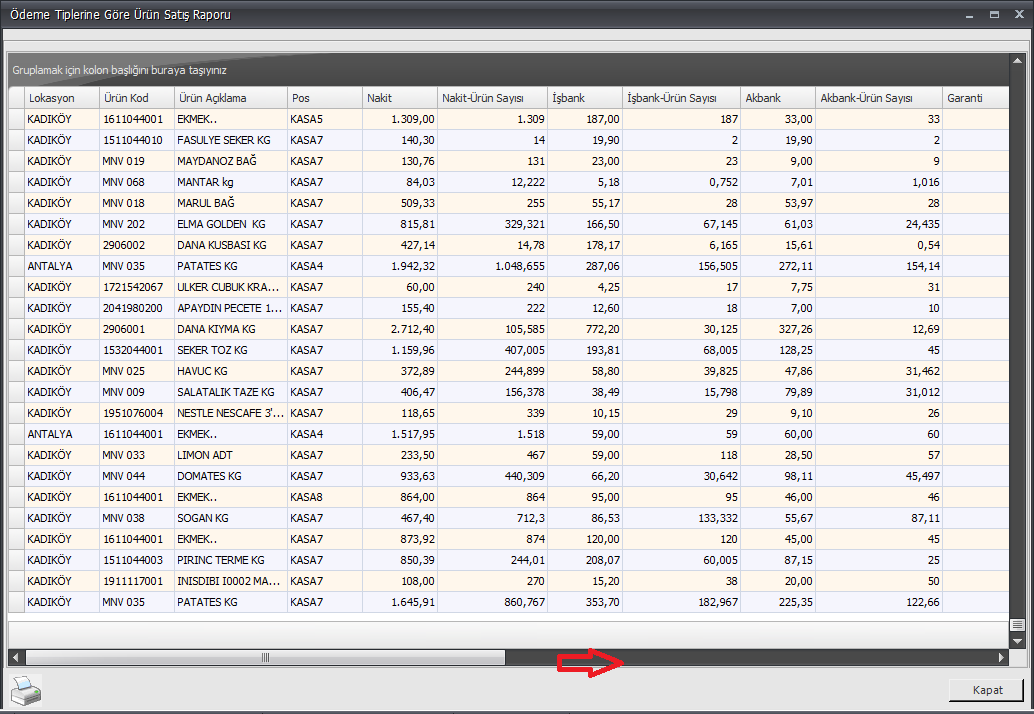1034x714 pixels.
Task: Sort by the Lokasyon column header
Action: coord(60,98)
